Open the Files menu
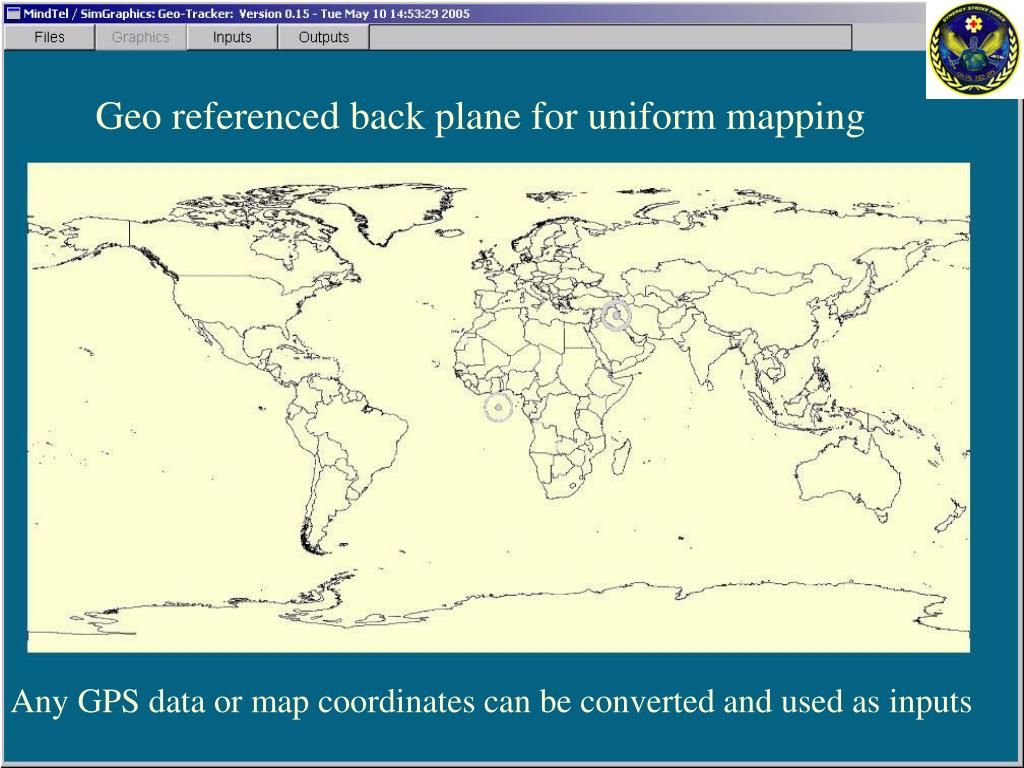Screen dimensions: 1024x768 pos(49,37)
